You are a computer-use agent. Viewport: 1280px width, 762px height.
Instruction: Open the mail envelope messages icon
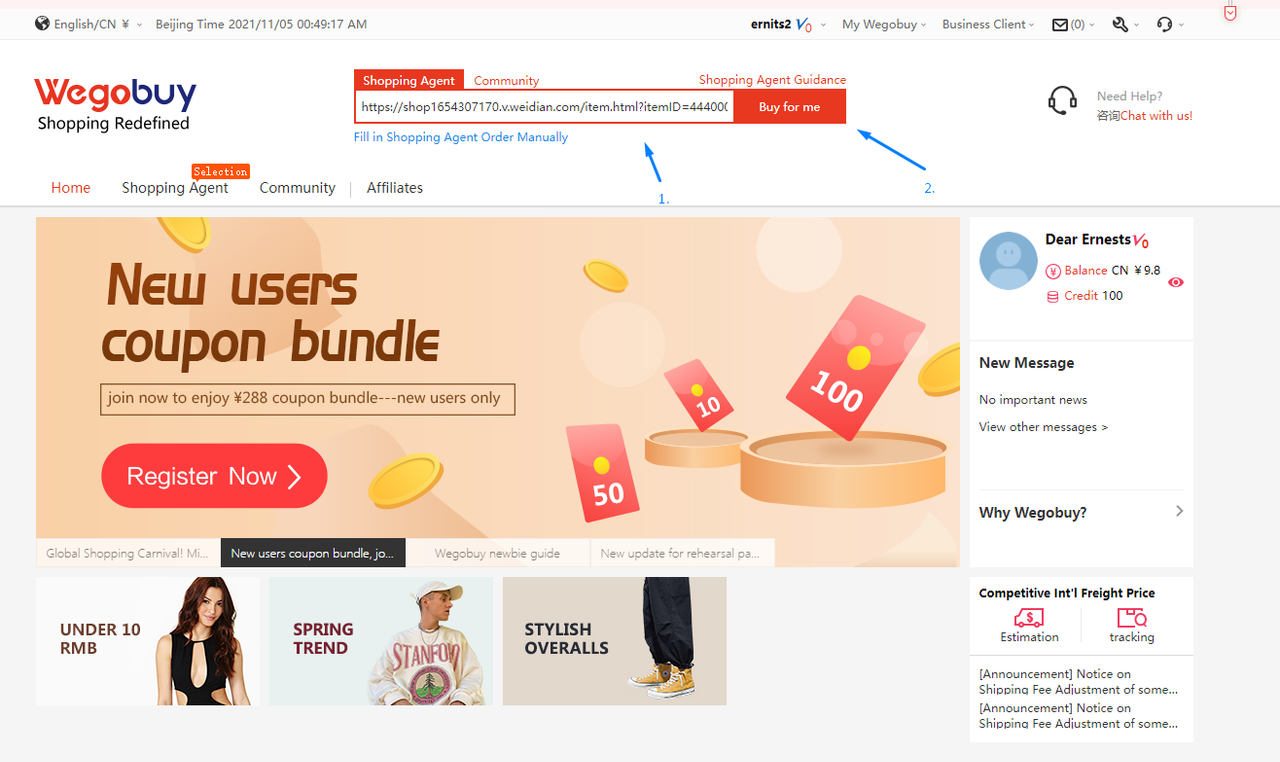pyautogui.click(x=1060, y=24)
